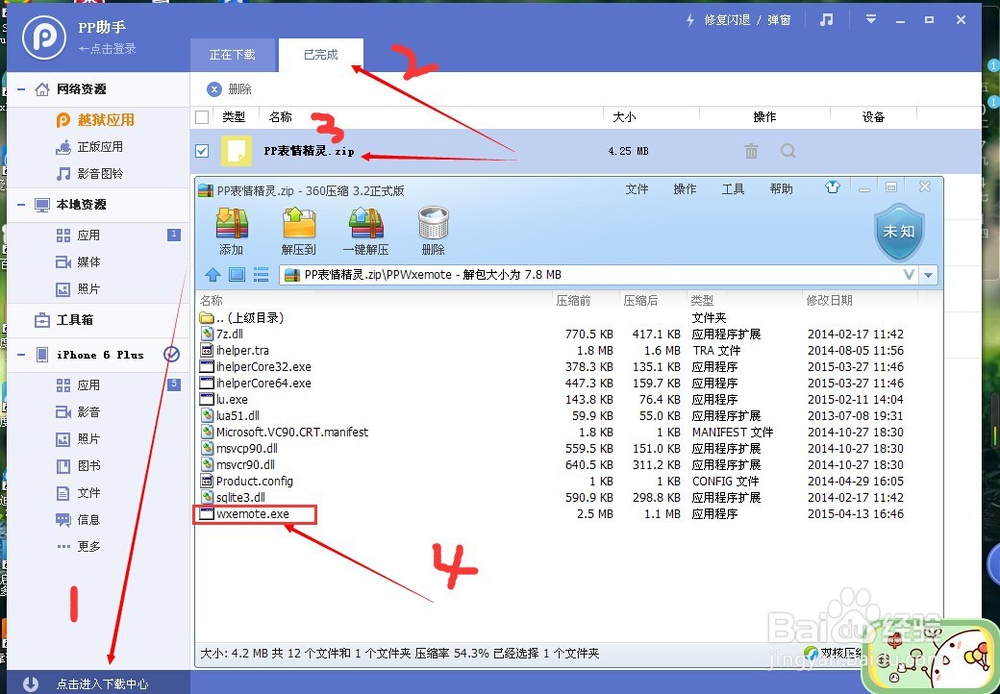The height and width of the screenshot is (694, 1000).
Task: Click trash icon on PP表情精灵.zip row
Action: 751,151
